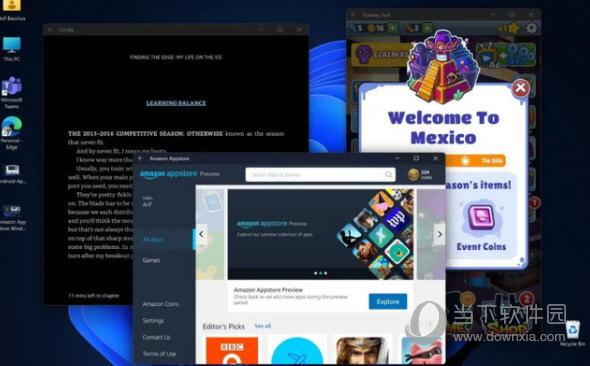This screenshot has height=366, width=590.
Task: Open the Amazon Coins balance icon
Action: click(413, 175)
